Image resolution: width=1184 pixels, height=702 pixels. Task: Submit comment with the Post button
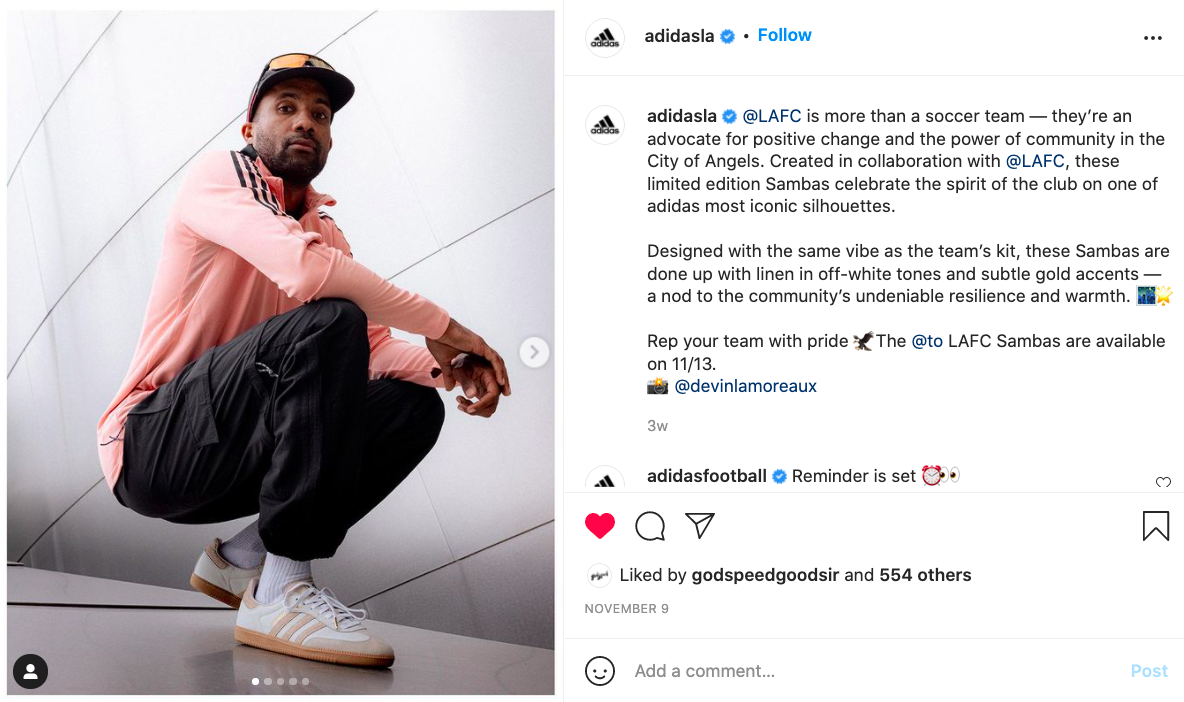[x=1149, y=671]
